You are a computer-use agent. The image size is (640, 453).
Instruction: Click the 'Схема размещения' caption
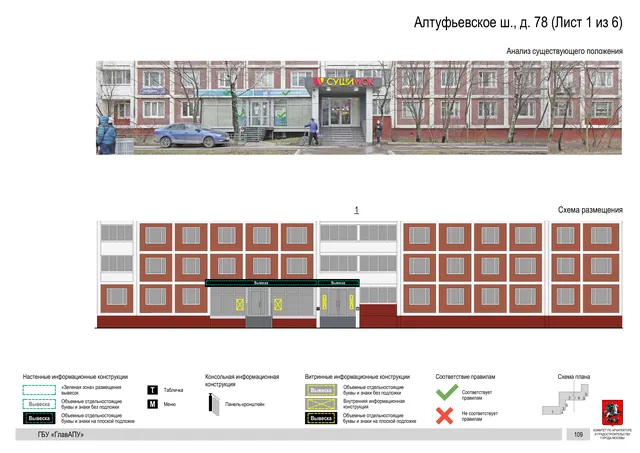pyautogui.click(x=590, y=210)
